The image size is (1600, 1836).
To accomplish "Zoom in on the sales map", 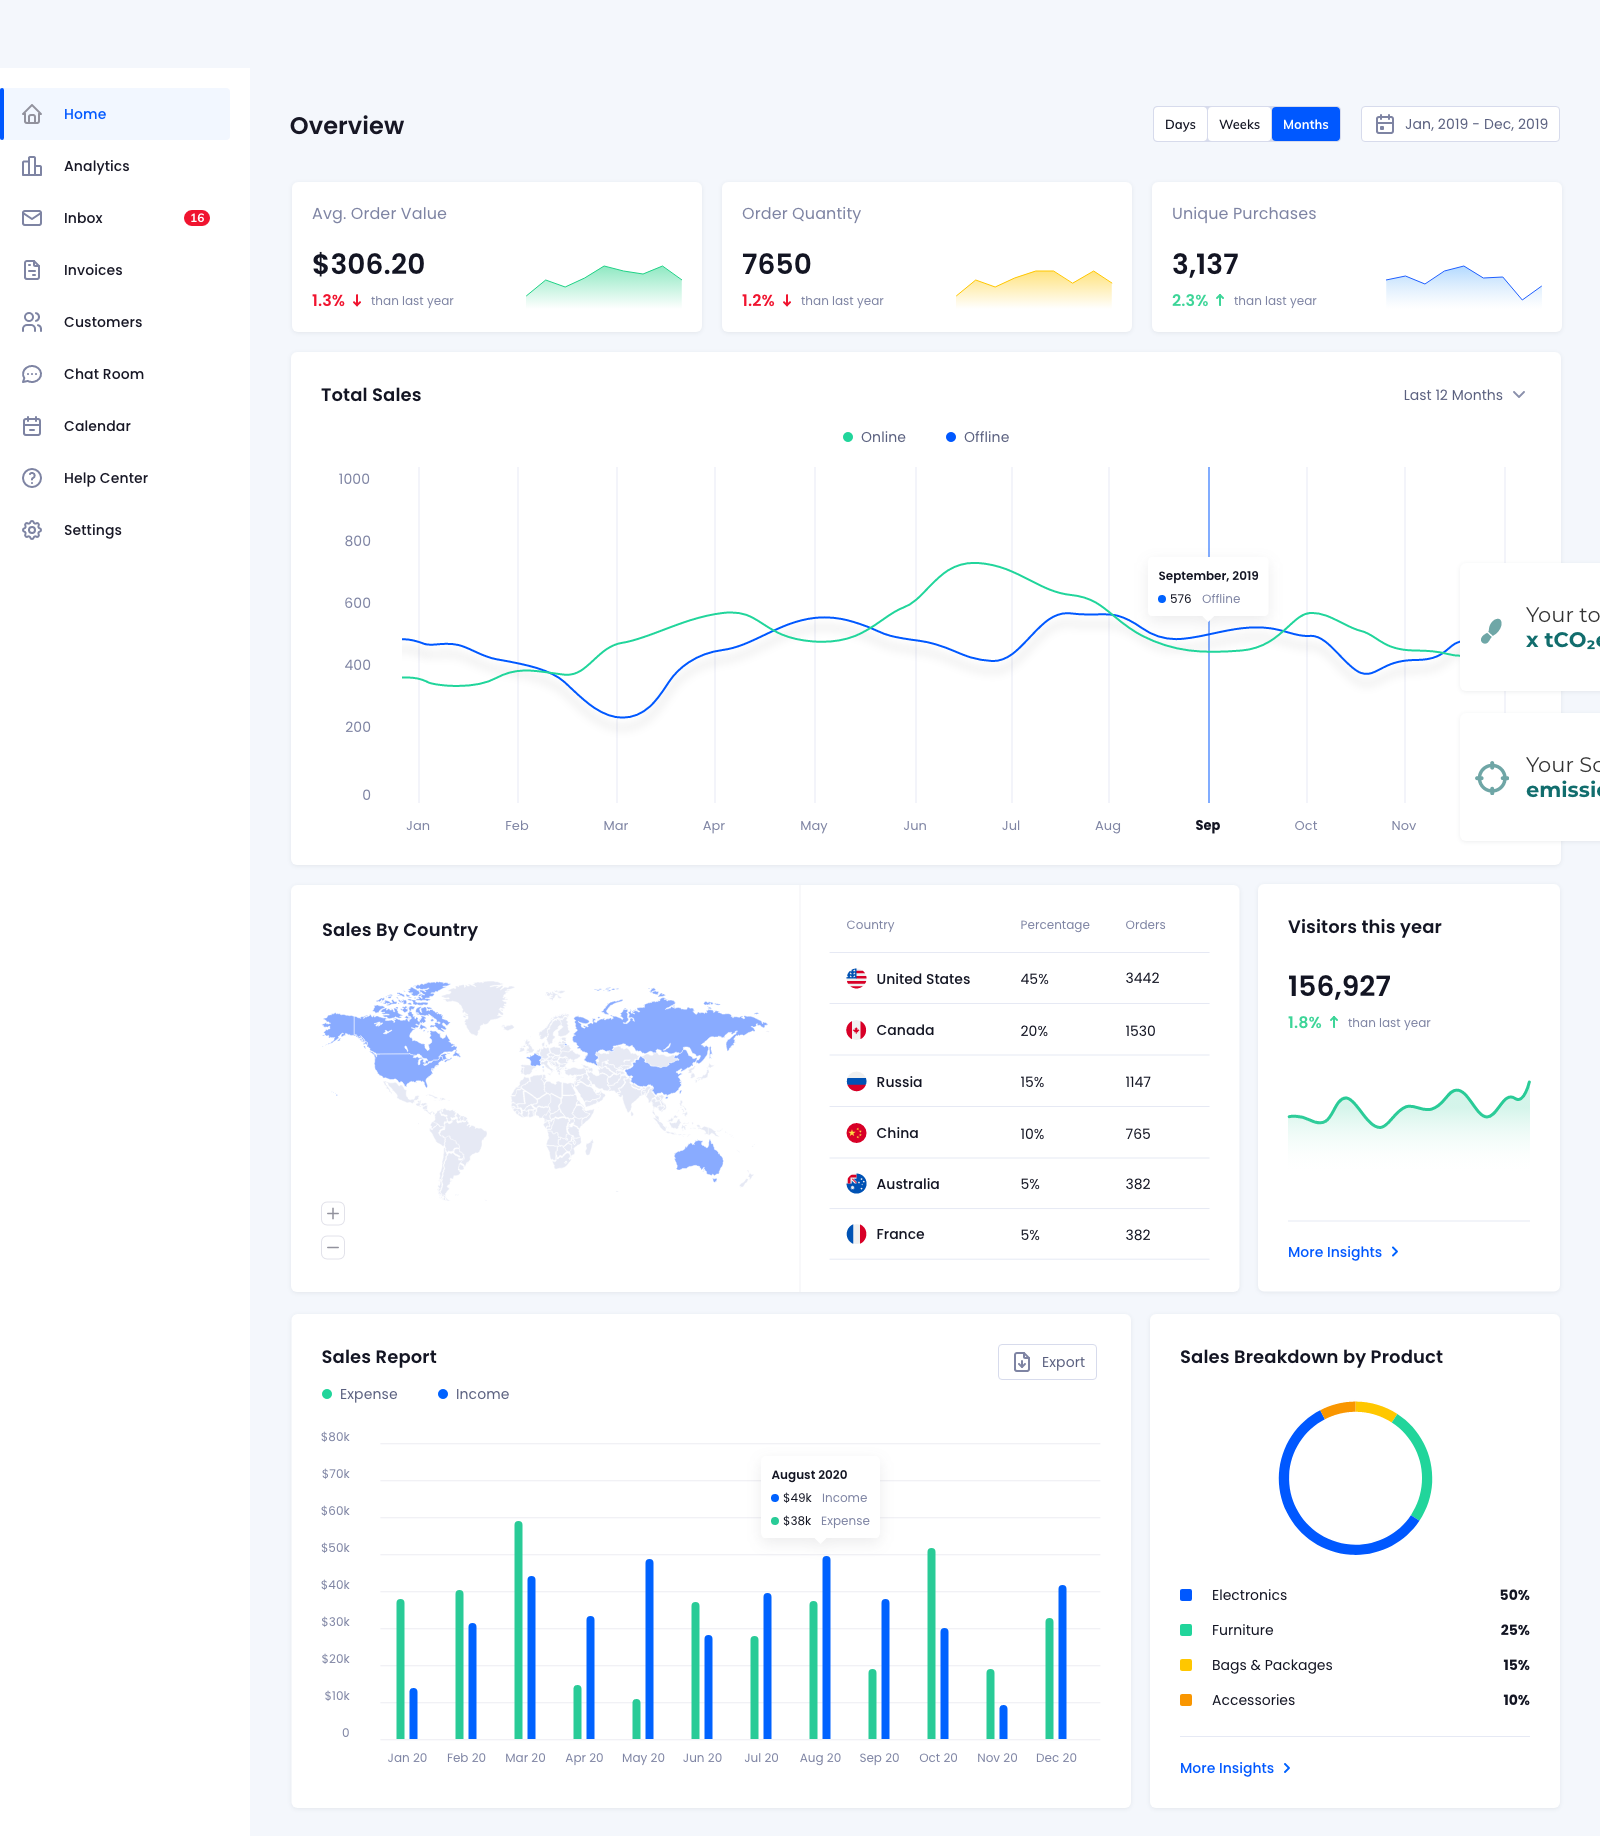I will click(x=333, y=1214).
